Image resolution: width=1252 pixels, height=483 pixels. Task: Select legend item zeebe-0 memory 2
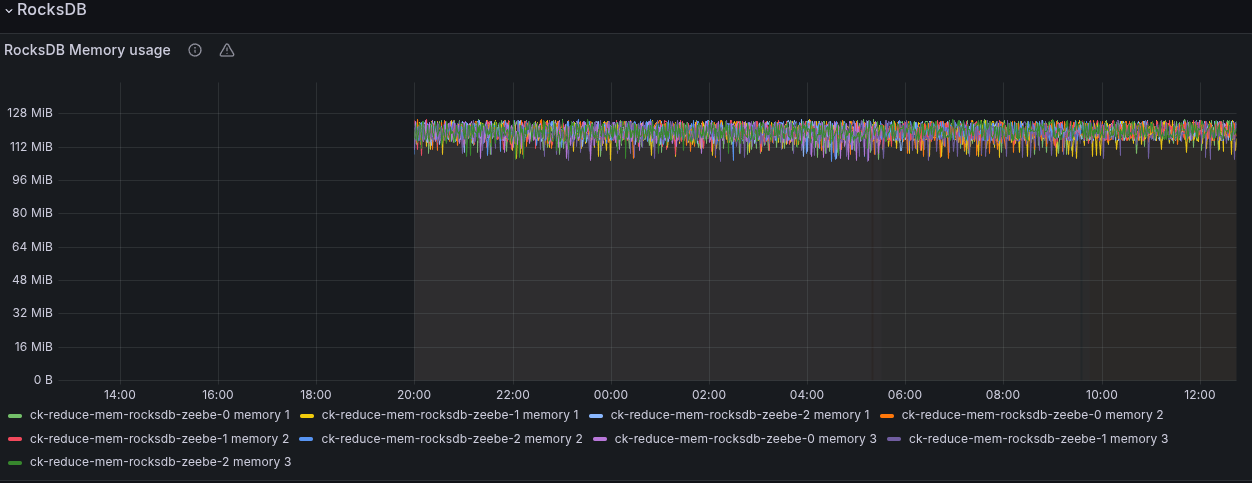tap(1032, 414)
